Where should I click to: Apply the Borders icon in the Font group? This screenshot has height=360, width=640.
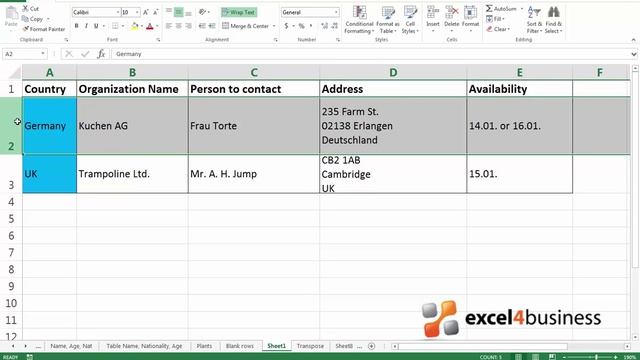(x=116, y=26)
